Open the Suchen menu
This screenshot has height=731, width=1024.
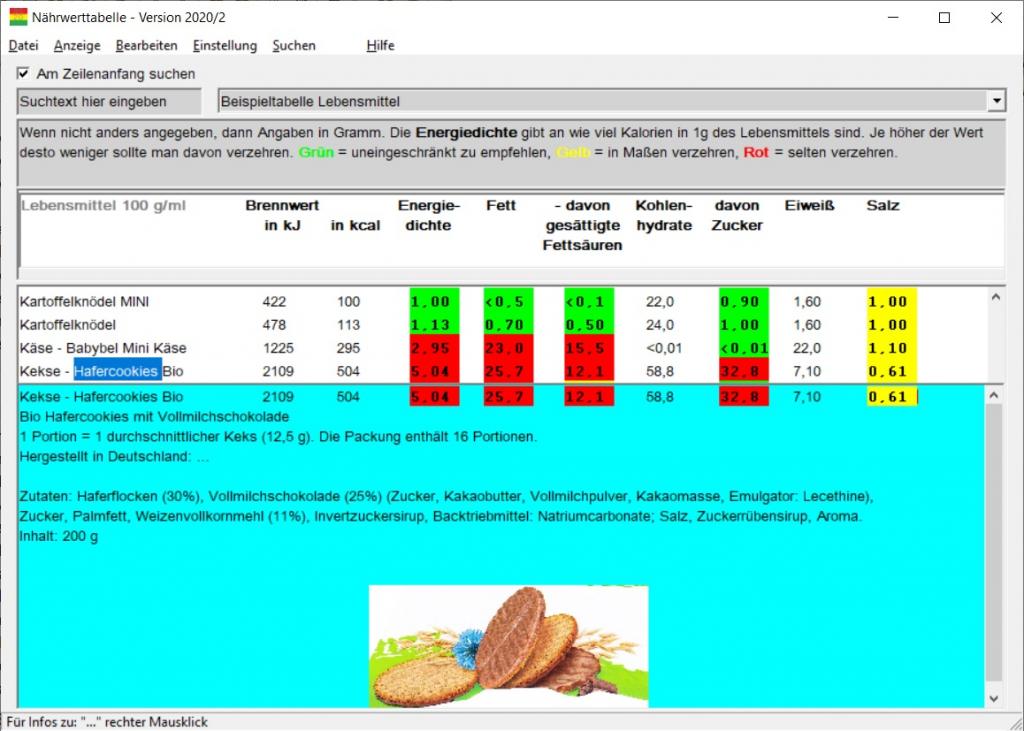pyautogui.click(x=294, y=46)
